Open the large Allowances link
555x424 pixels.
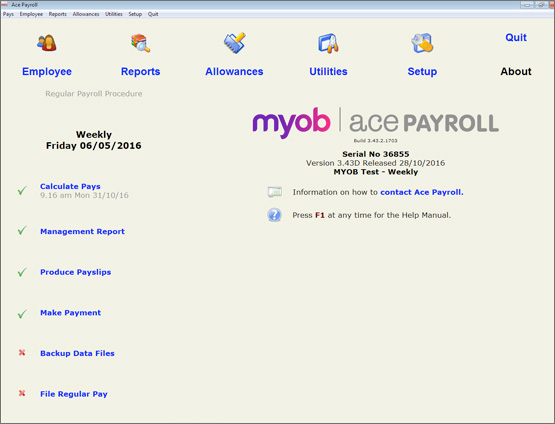[234, 71]
